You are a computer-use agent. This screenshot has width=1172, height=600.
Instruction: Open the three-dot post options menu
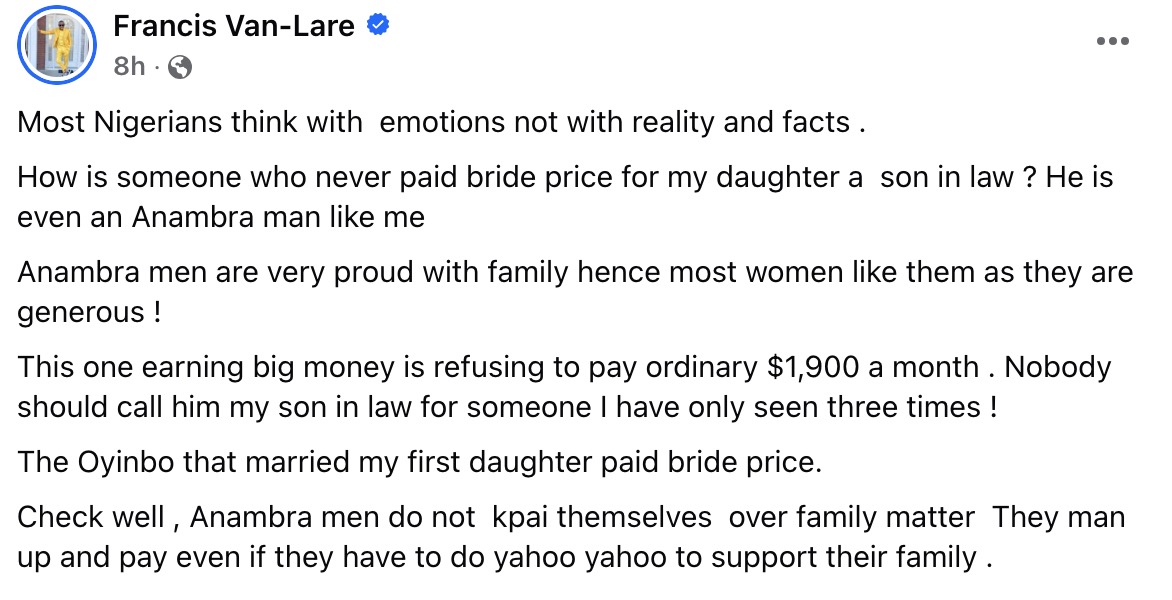click(x=1112, y=41)
